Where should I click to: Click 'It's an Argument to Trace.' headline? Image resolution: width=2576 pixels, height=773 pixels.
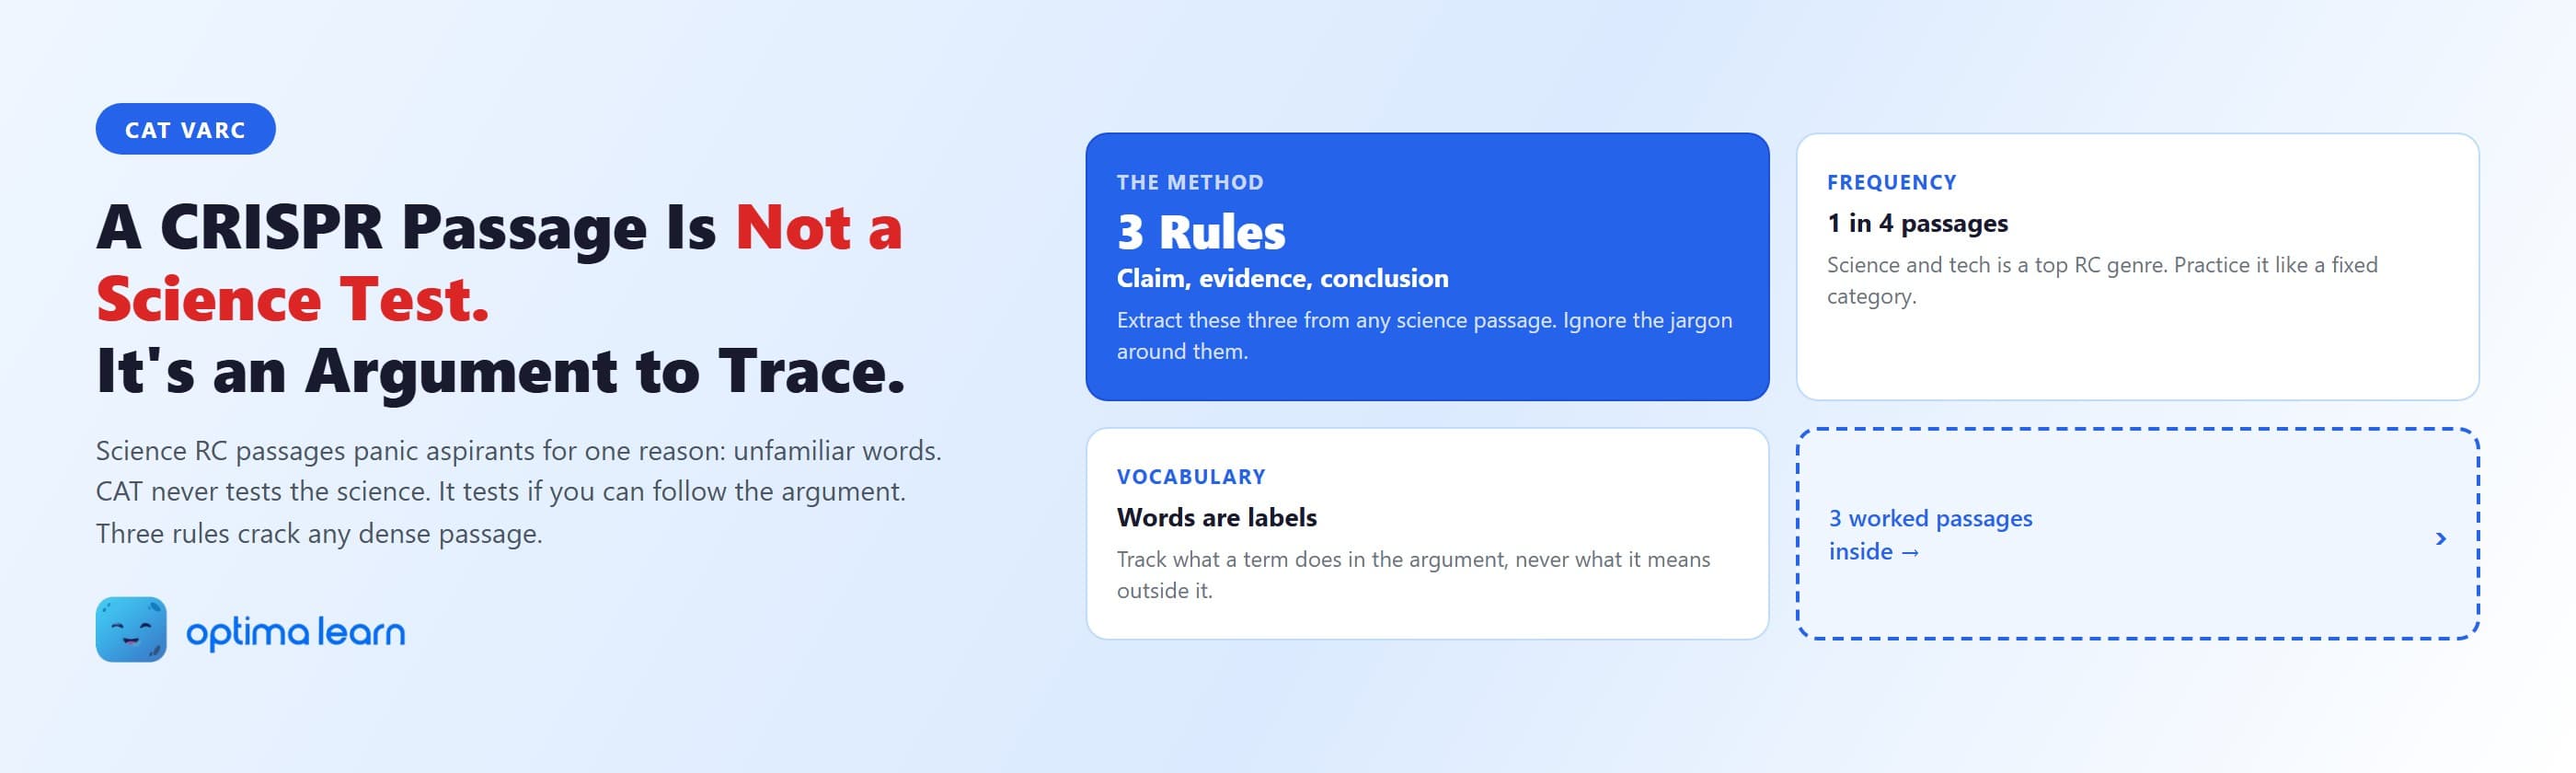point(501,371)
